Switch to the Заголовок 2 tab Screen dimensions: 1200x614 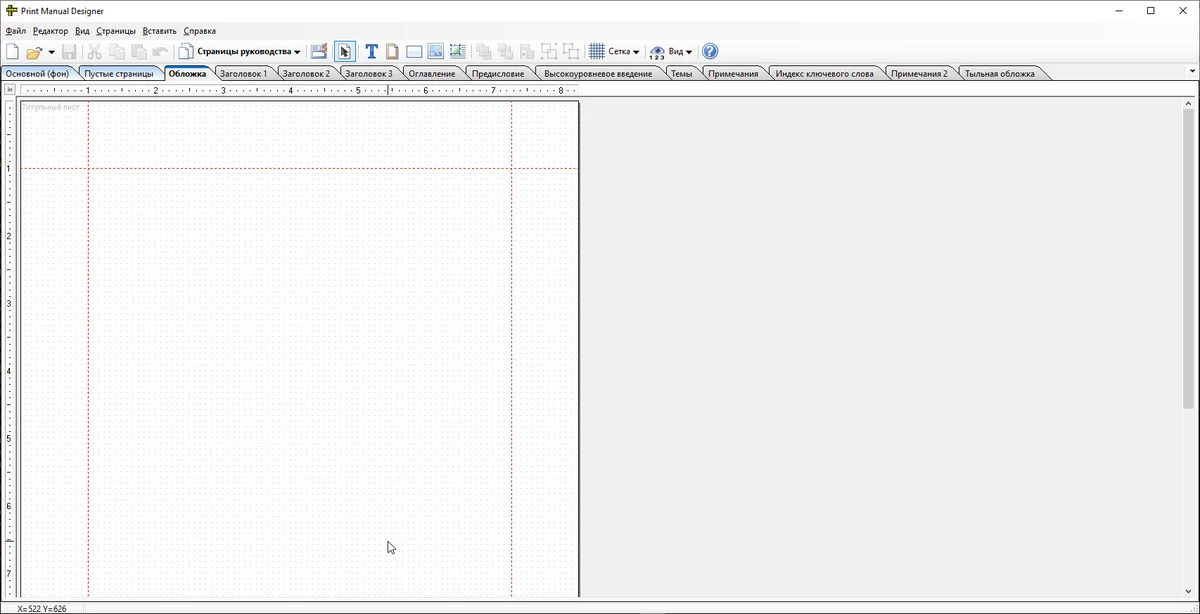pyautogui.click(x=306, y=73)
